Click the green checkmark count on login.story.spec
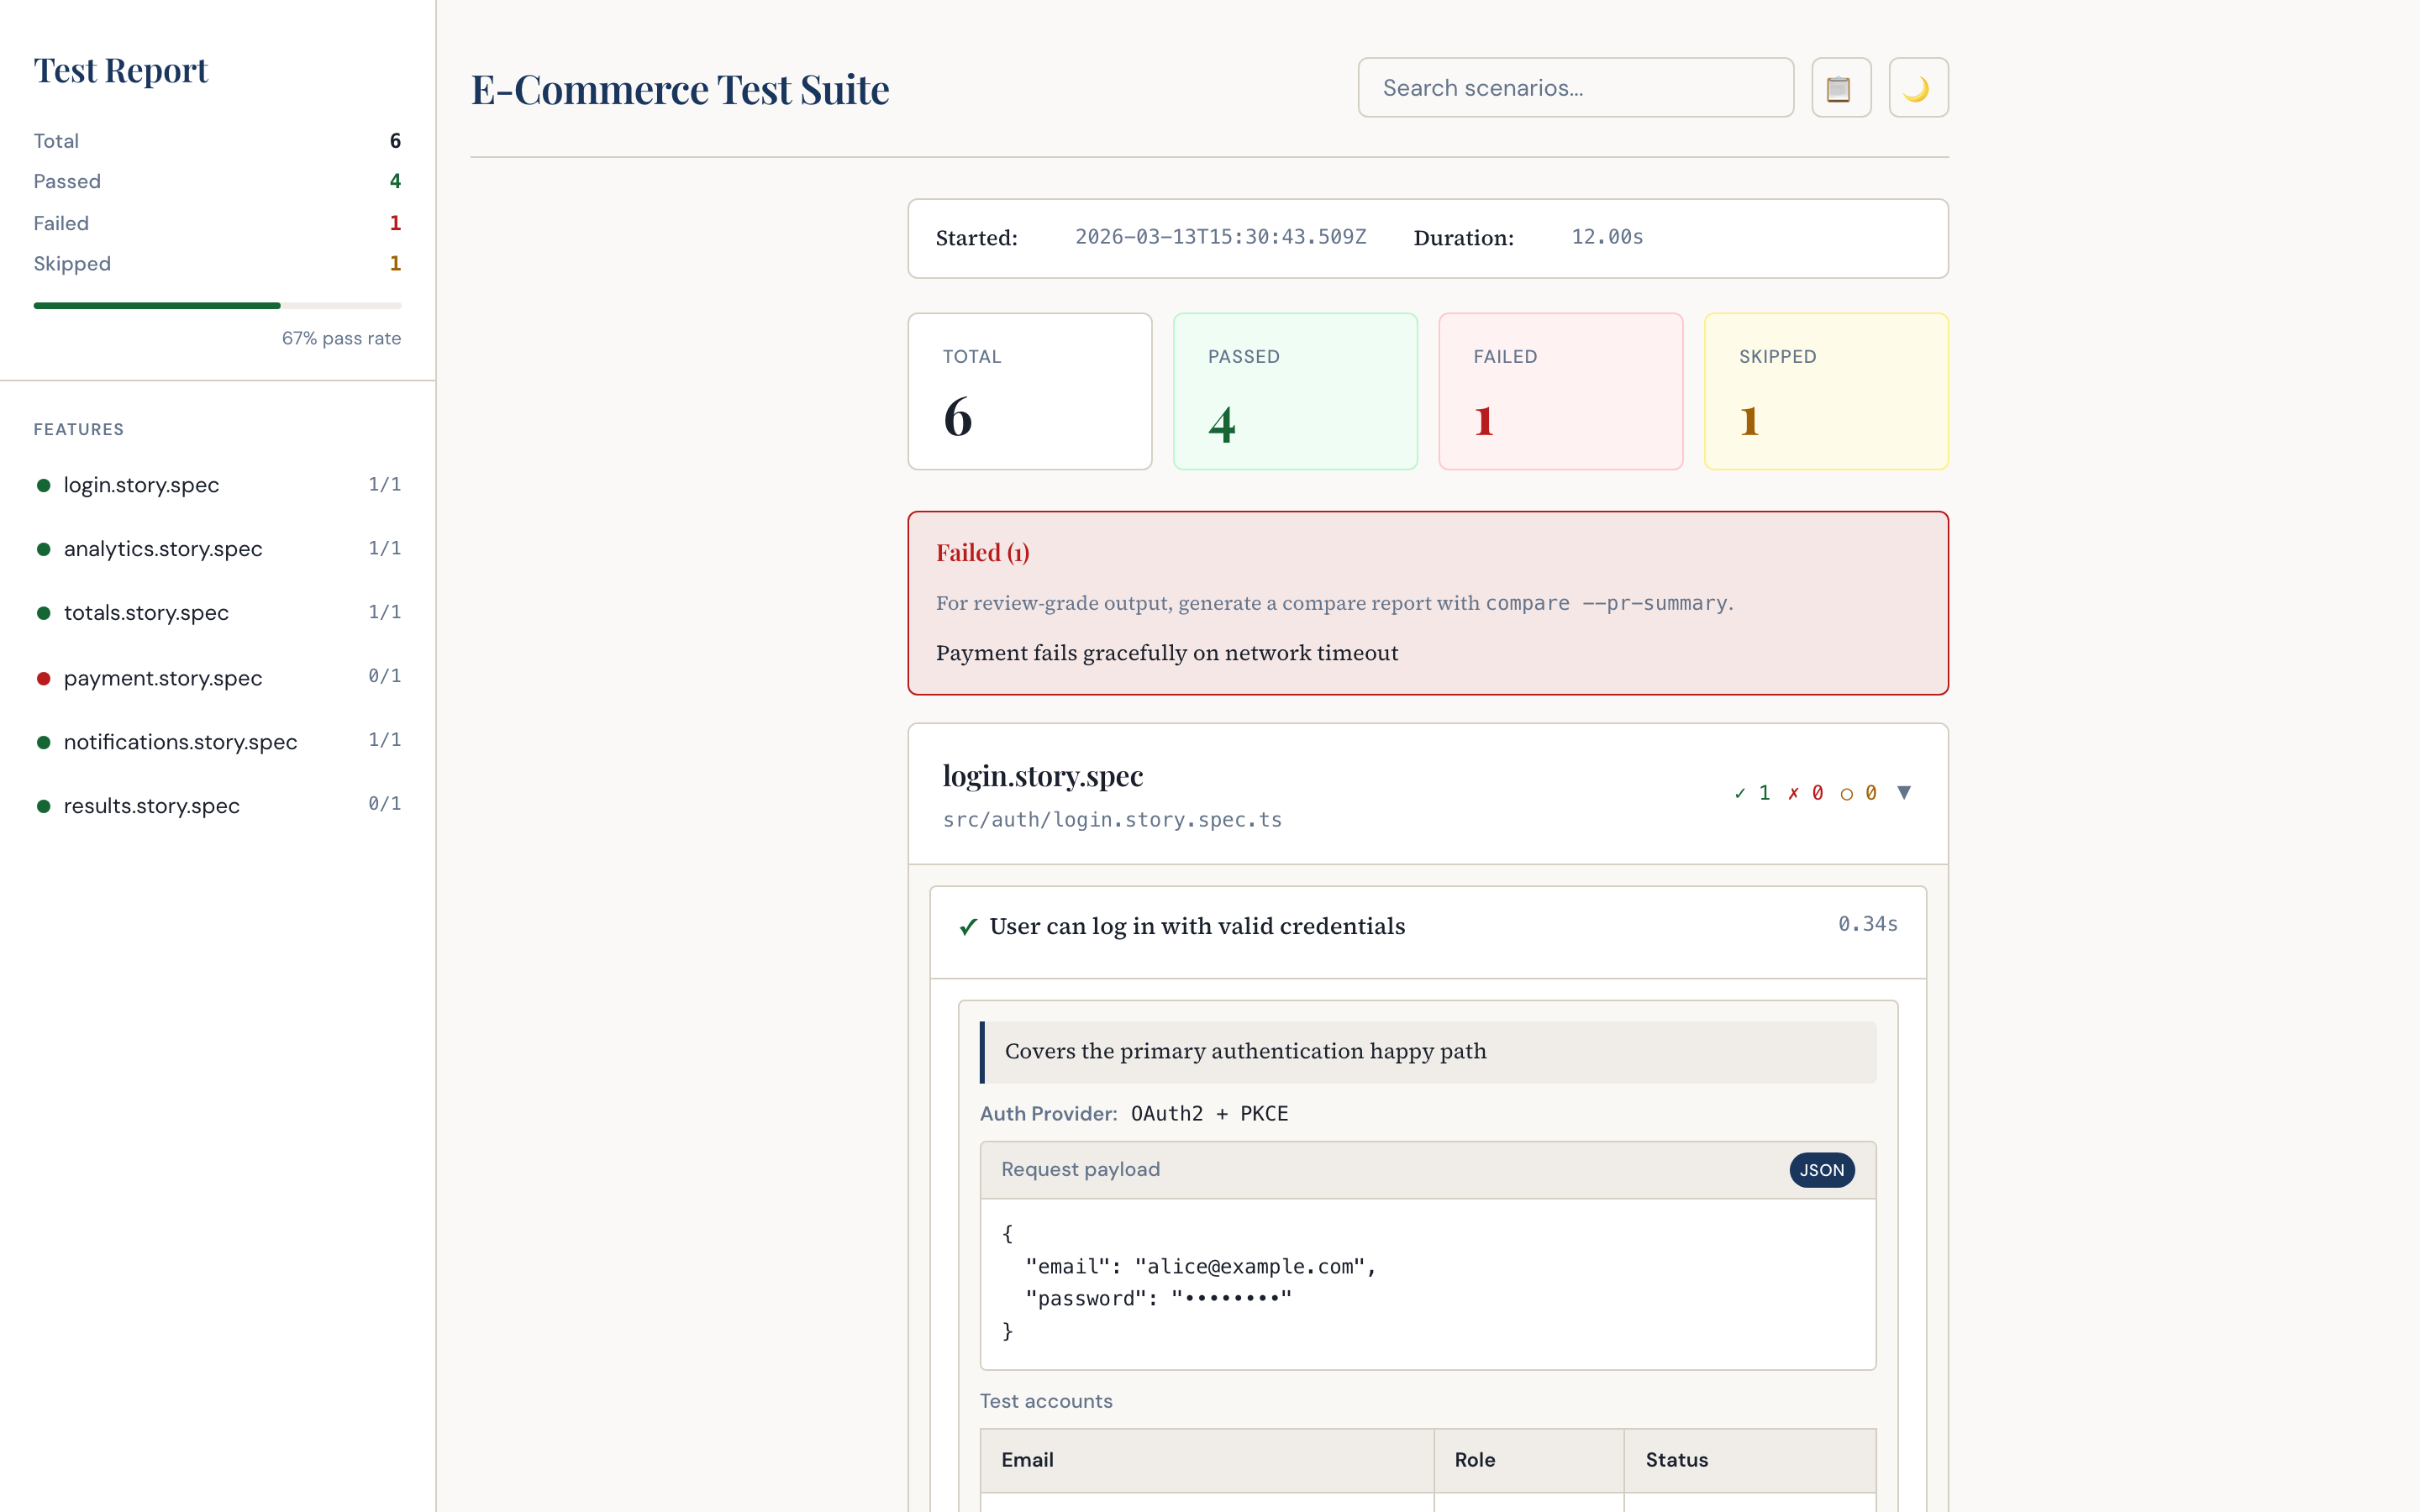Viewport: 2420px width, 1512px height. click(x=1751, y=791)
